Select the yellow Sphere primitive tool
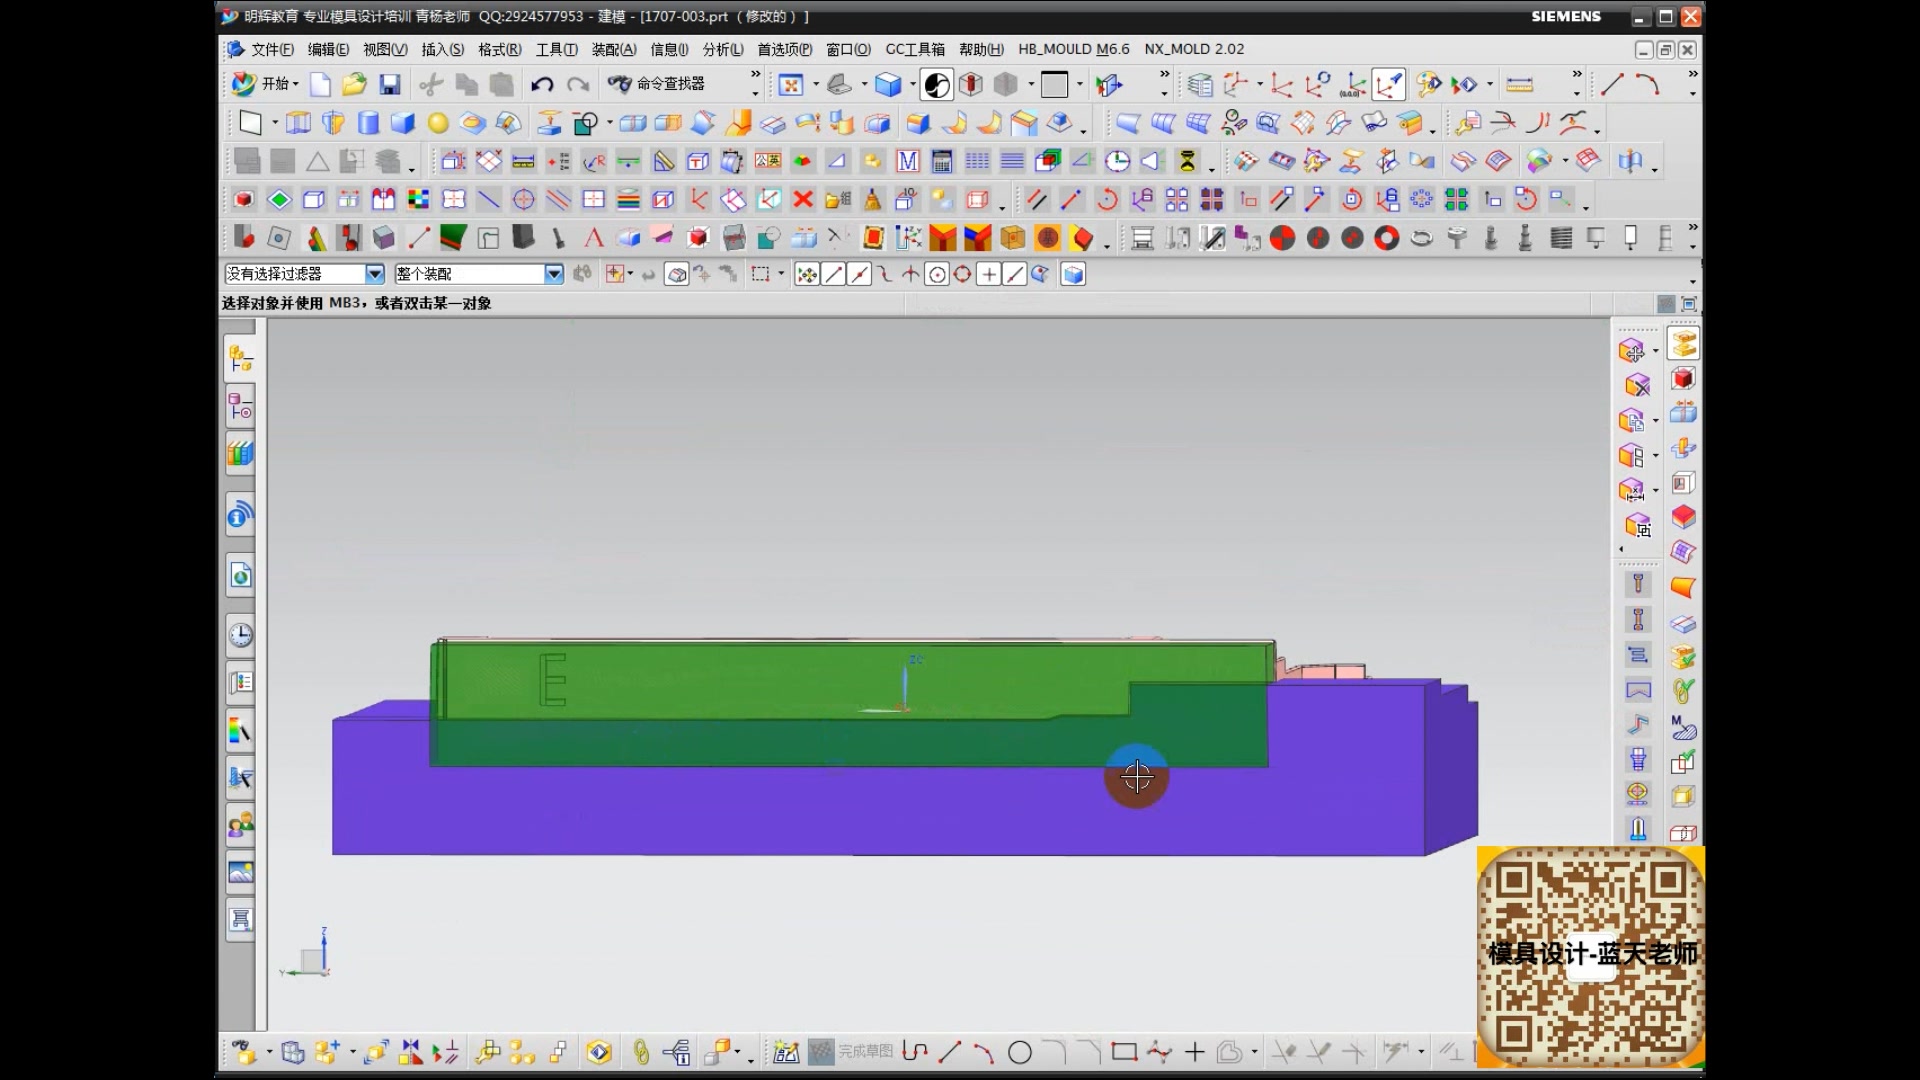 point(438,123)
